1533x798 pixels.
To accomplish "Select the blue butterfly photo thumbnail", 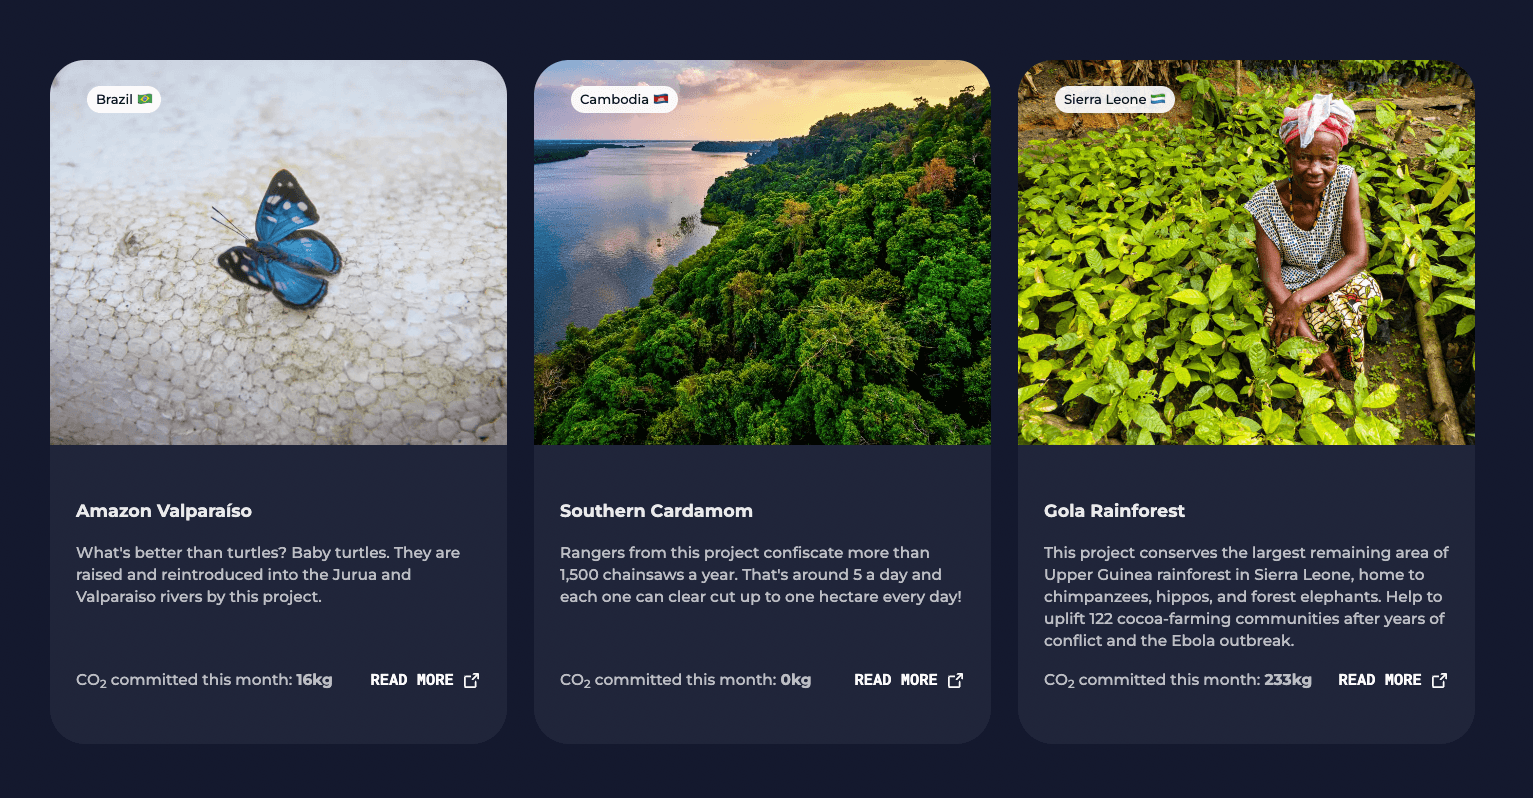I will click(278, 252).
